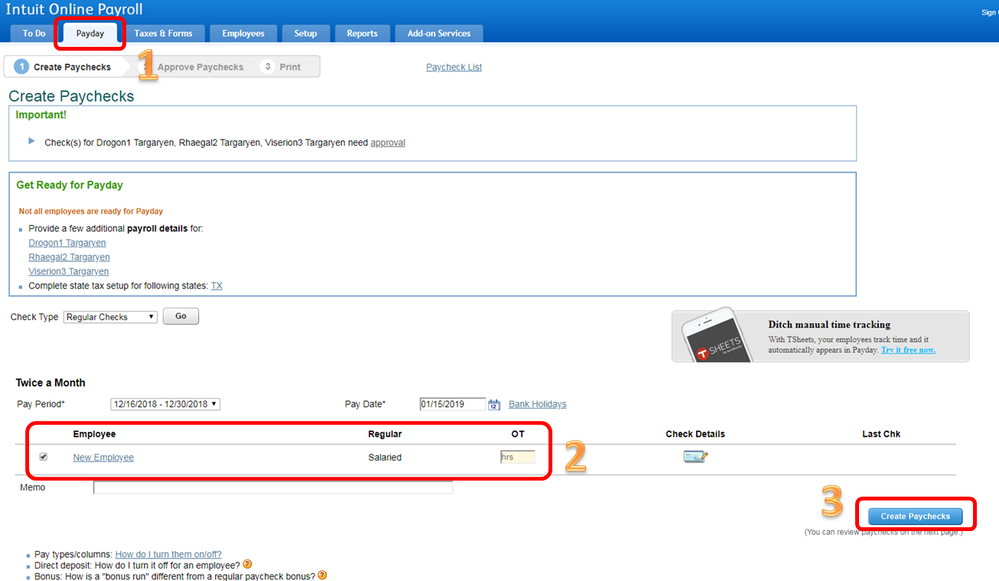The image size is (999, 581).
Task: Click the 'Check Details' column header
Action: 695,434
